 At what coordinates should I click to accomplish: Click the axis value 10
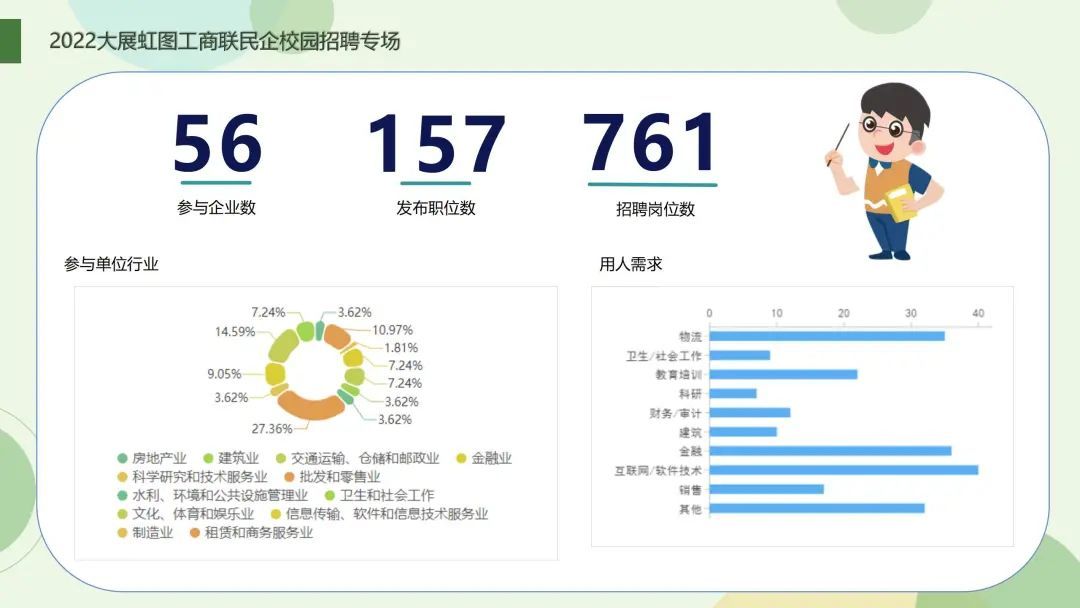pos(777,313)
